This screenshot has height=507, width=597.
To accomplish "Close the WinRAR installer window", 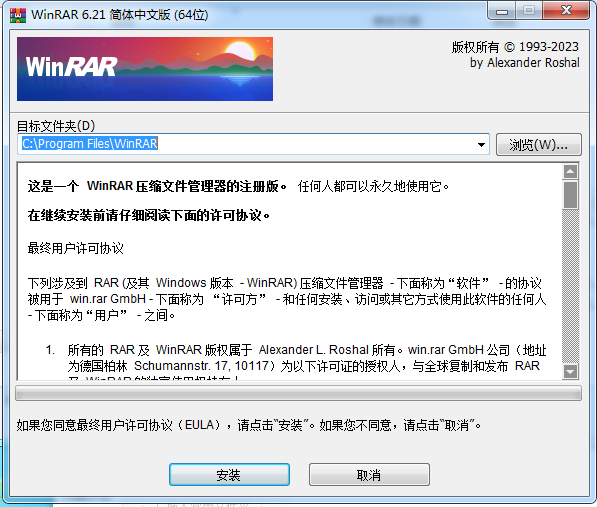I will coord(566,11).
